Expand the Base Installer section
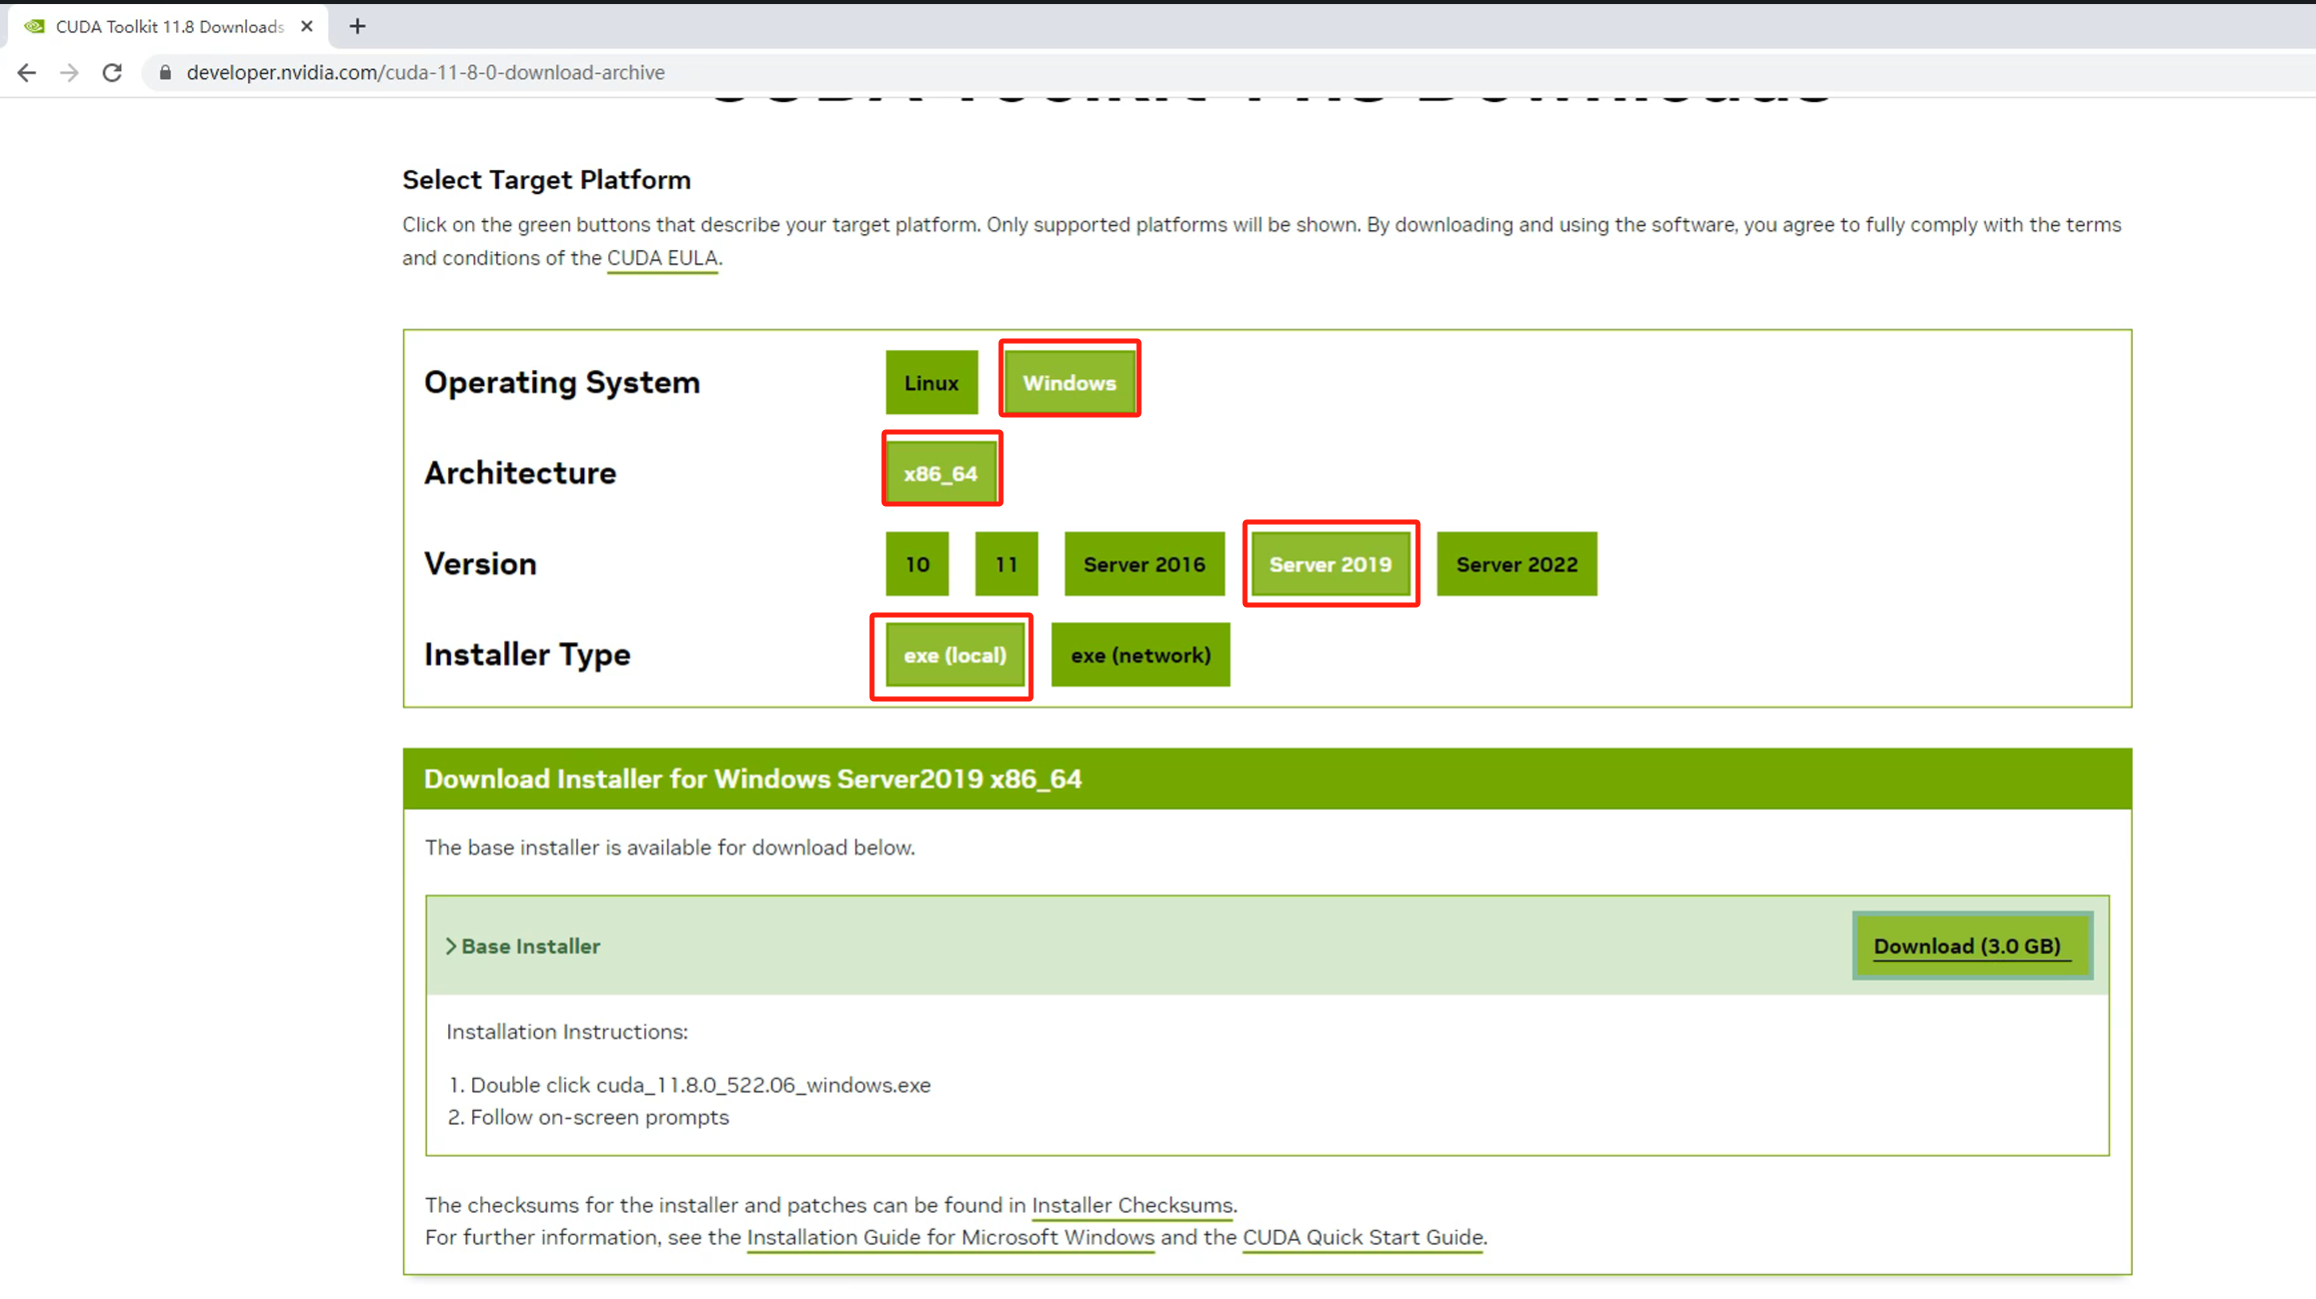This screenshot has height=1299, width=2316. pyautogui.click(x=523, y=946)
